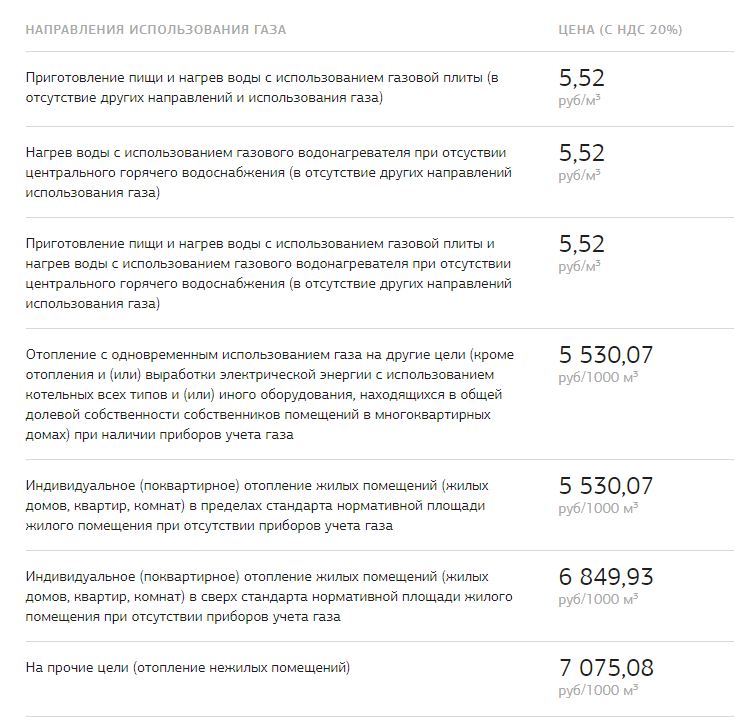Click second row's 5,52 price
The image size is (742, 723).
tap(582, 153)
